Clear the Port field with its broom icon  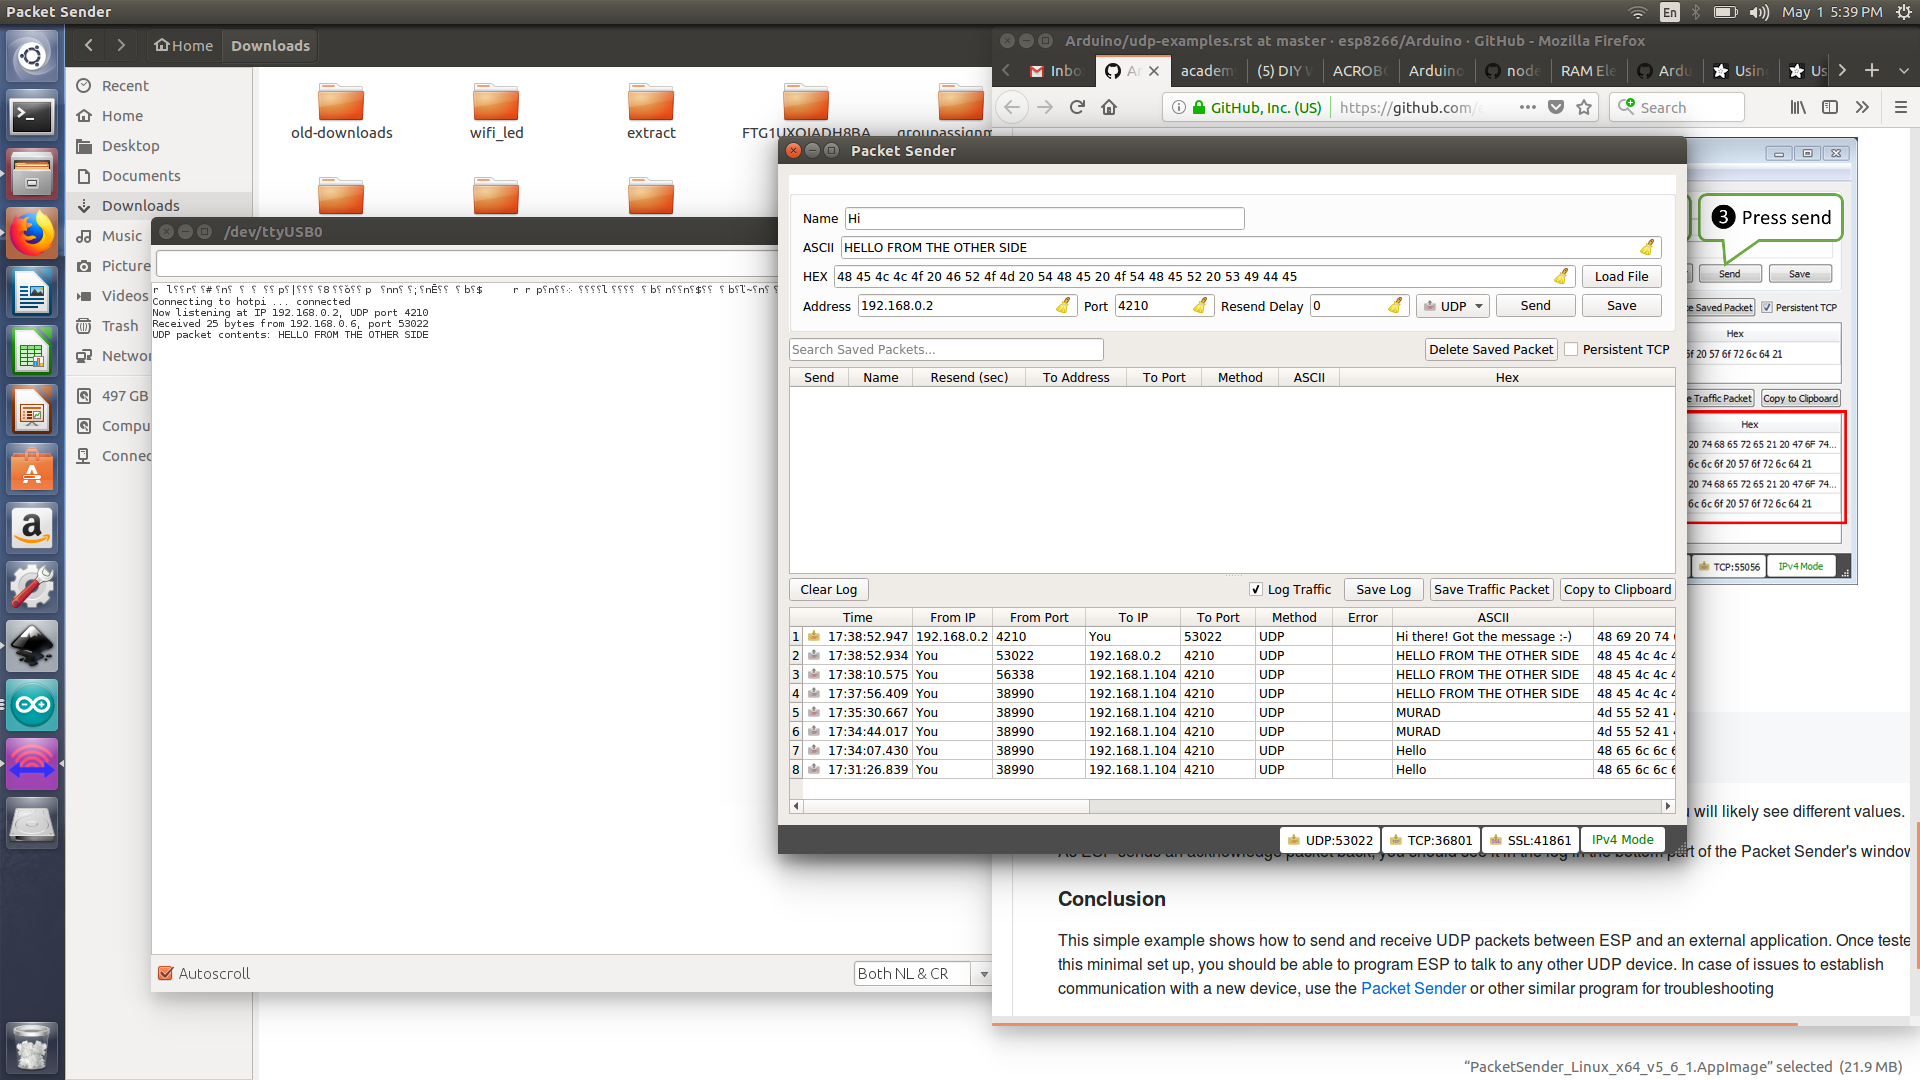[x=1201, y=305]
